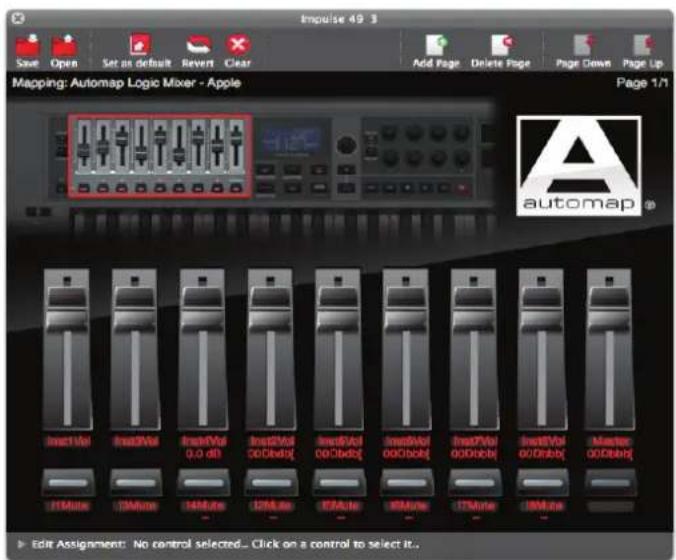Click the blue LCD display on keyboard image
676x560 pixels.
click(293, 140)
